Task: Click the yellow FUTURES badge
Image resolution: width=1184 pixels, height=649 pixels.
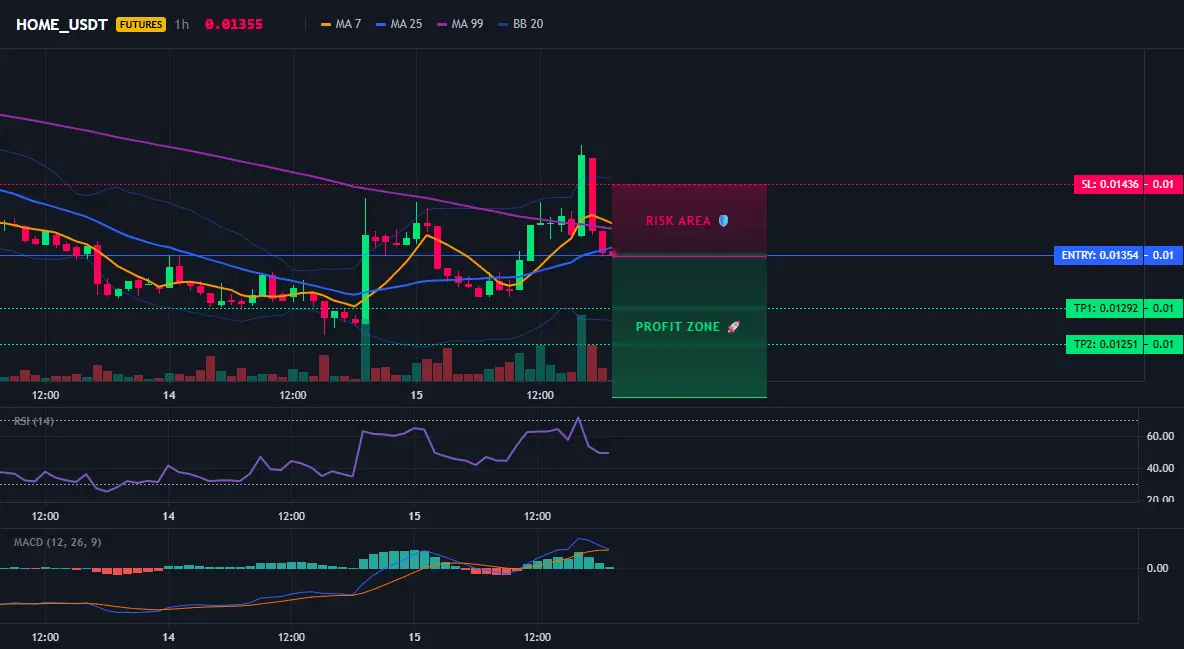Action: point(140,24)
